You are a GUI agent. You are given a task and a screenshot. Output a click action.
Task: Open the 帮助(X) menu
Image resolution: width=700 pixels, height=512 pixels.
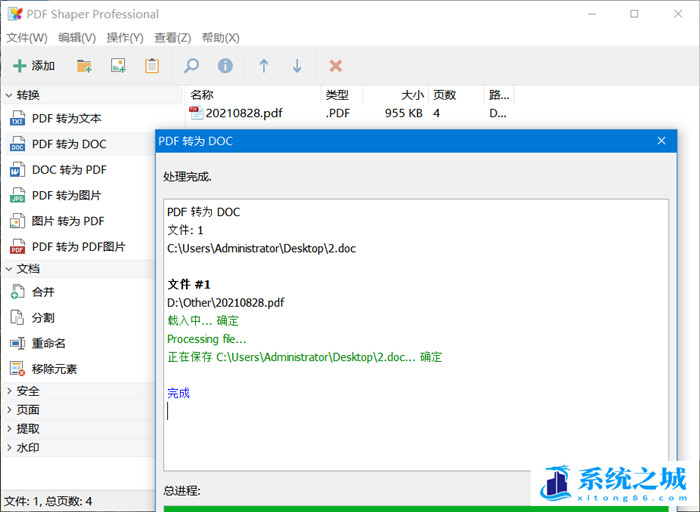pos(221,38)
